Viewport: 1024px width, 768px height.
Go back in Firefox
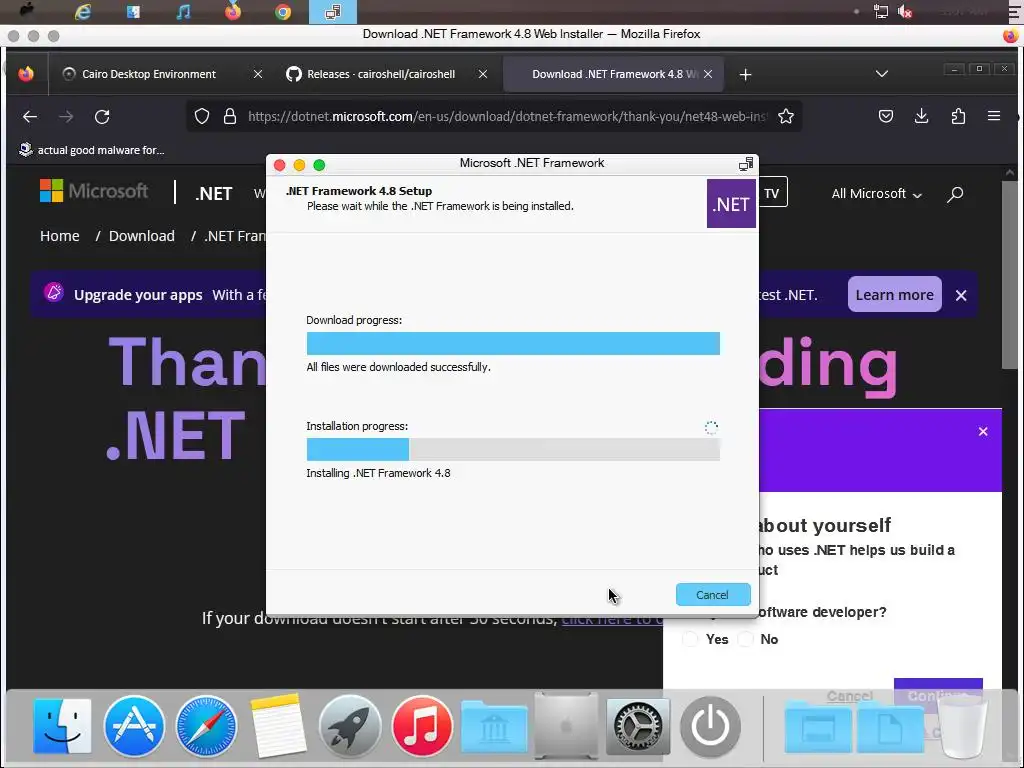[30, 117]
